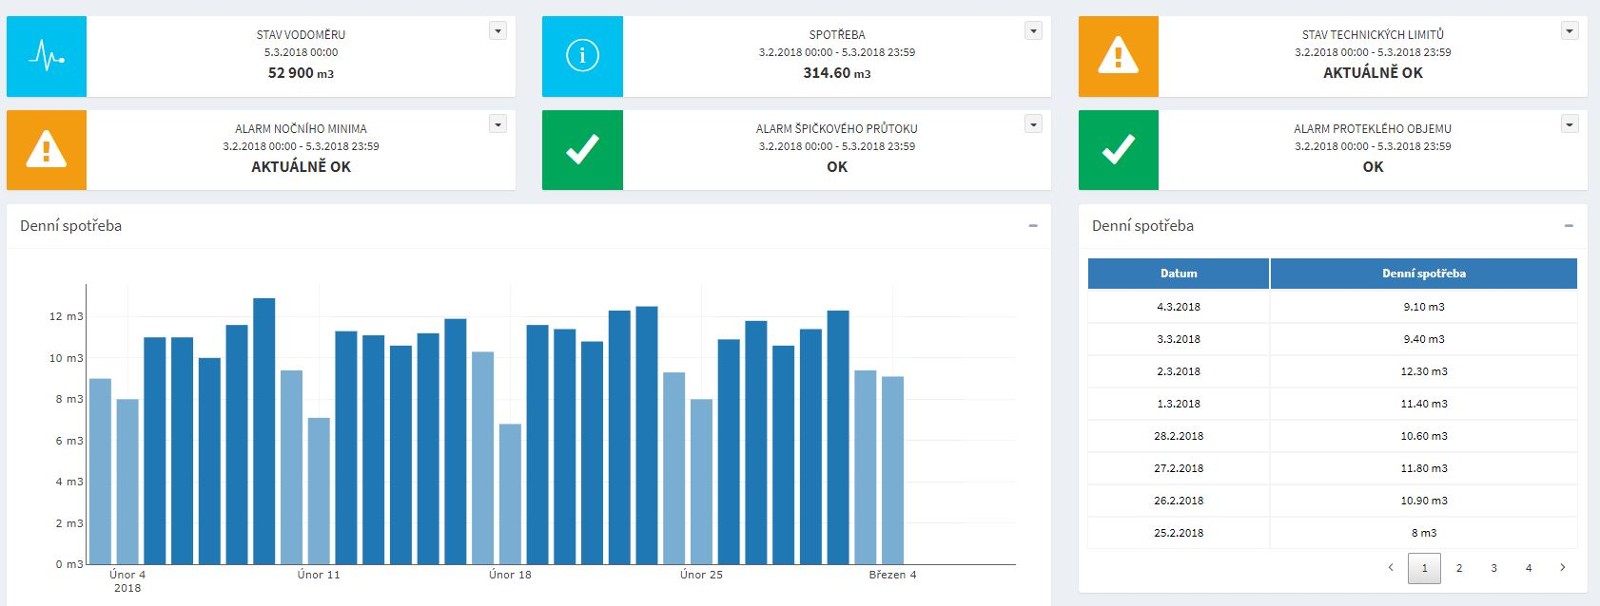Viewport: 1600px width, 606px height.
Task: Click previous page arrow in table pagination
Action: 1390,568
